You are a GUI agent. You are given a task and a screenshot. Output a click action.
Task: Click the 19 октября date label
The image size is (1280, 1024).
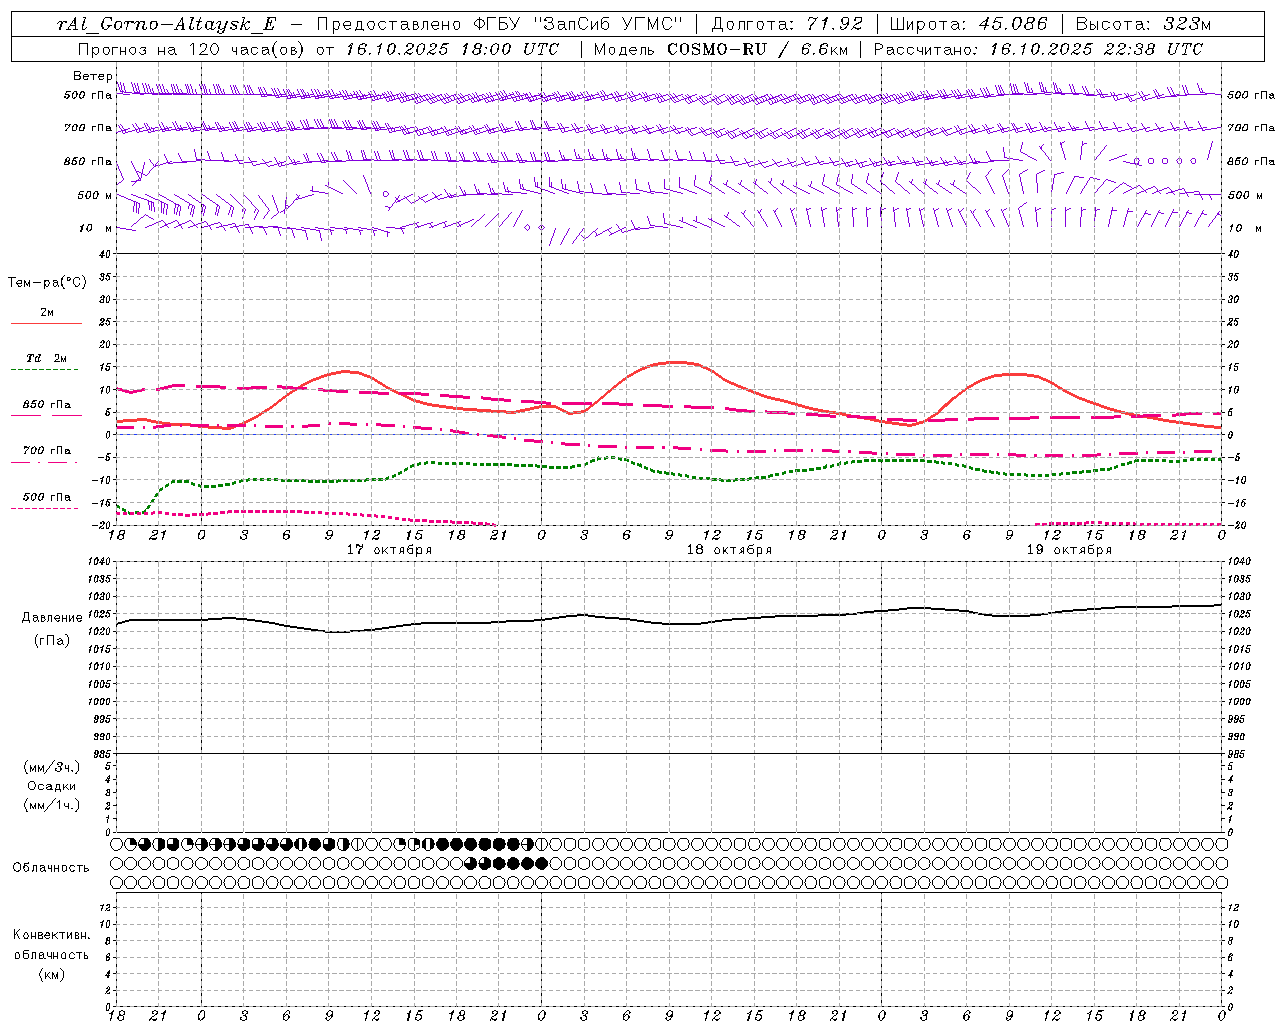pos(1069,550)
